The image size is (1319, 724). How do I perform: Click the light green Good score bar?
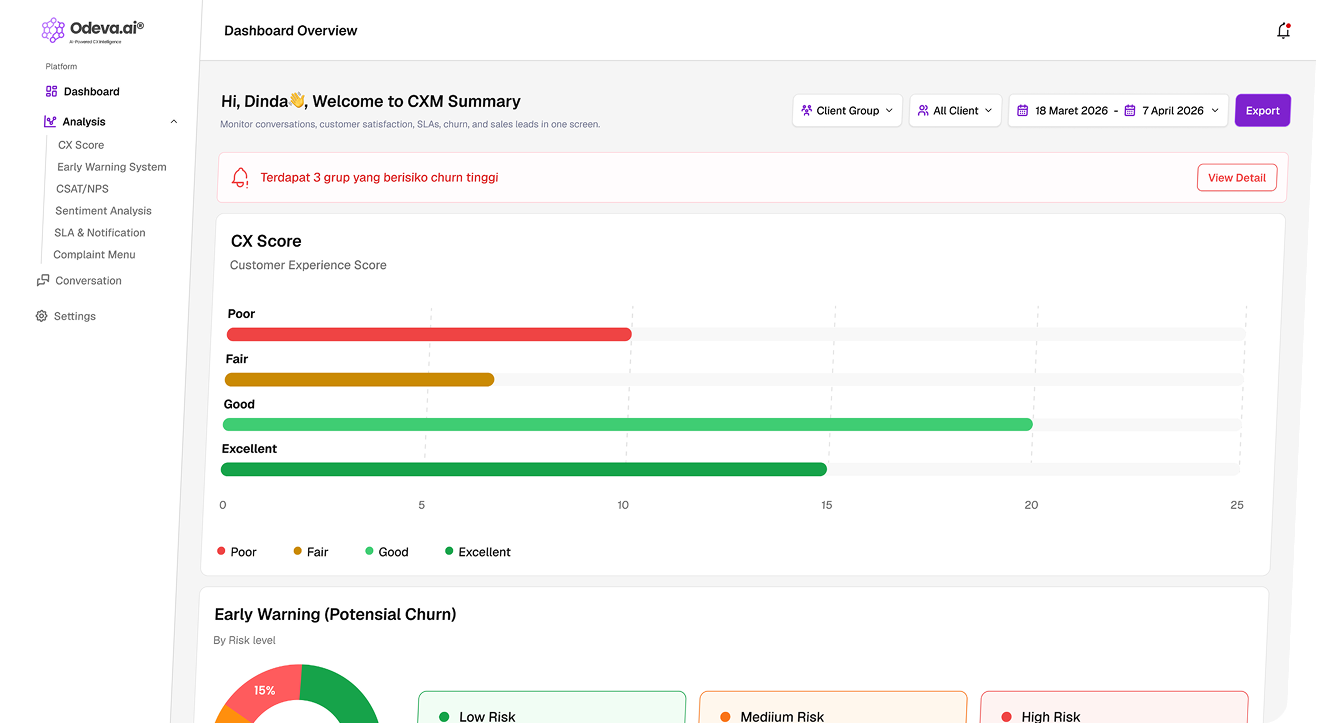click(628, 425)
